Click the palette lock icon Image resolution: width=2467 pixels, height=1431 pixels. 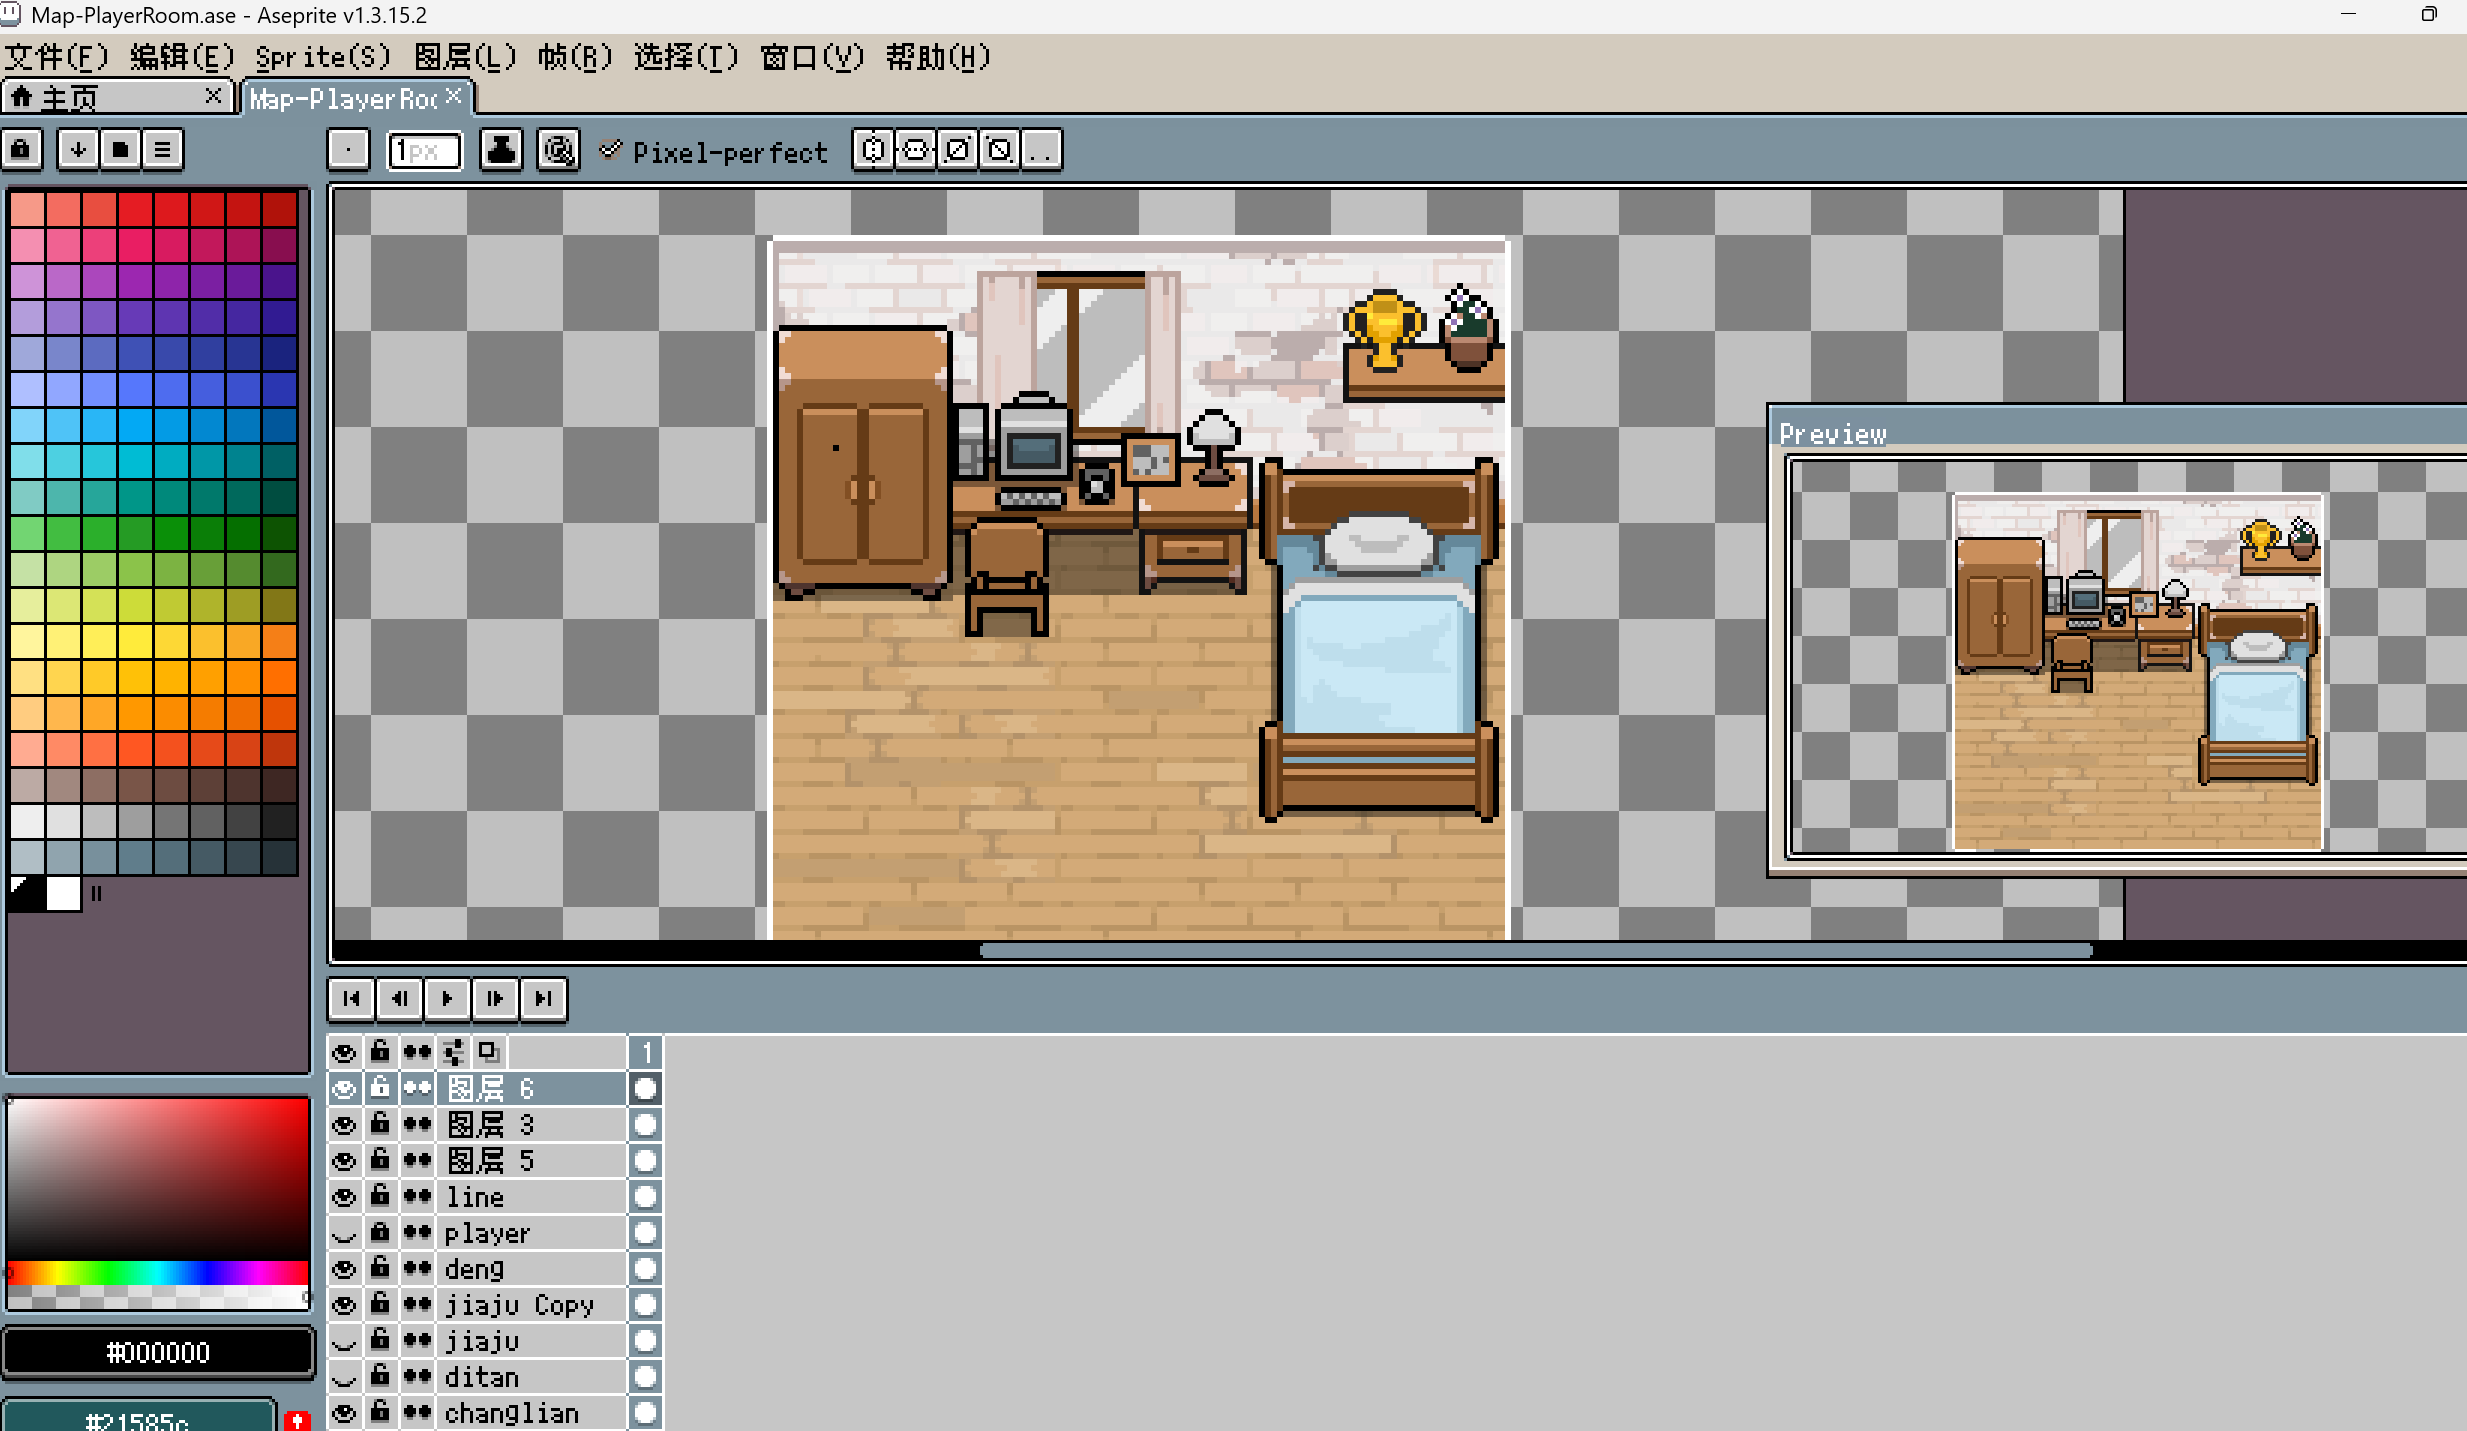click(x=22, y=150)
